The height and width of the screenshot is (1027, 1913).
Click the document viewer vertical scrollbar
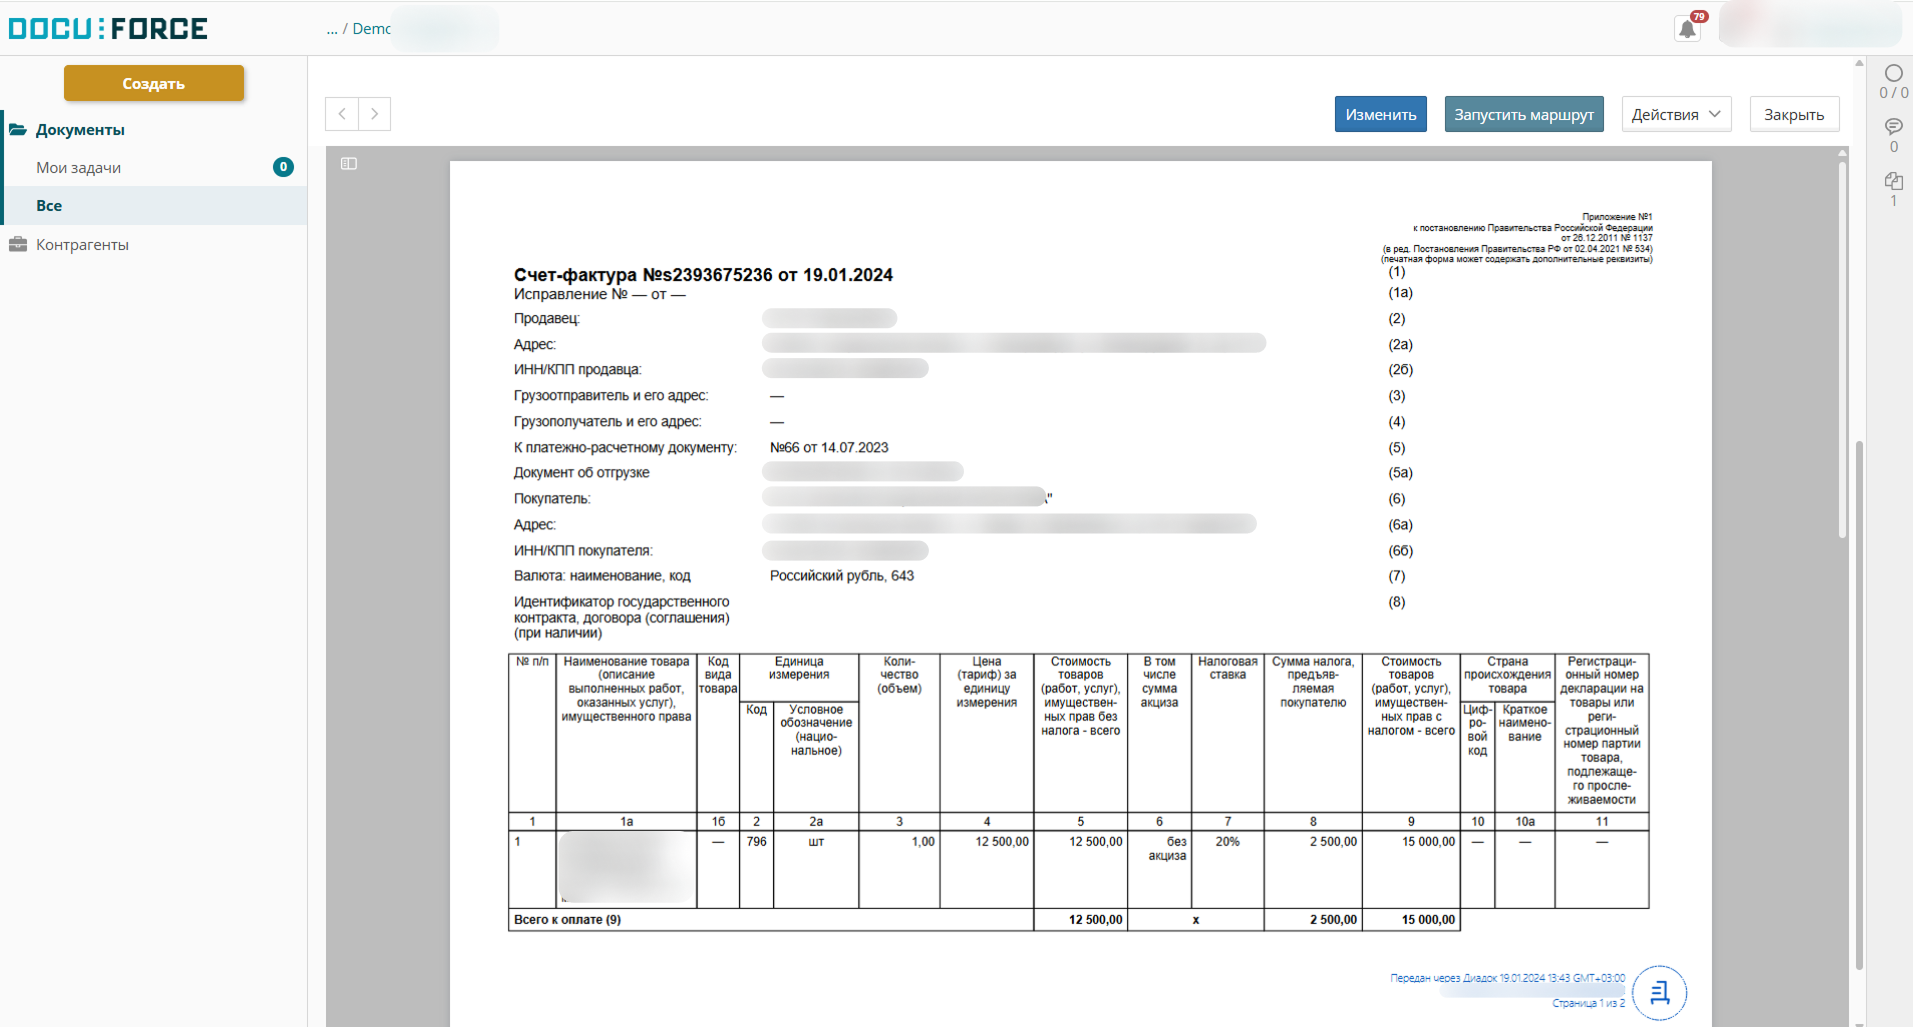pos(1842,350)
